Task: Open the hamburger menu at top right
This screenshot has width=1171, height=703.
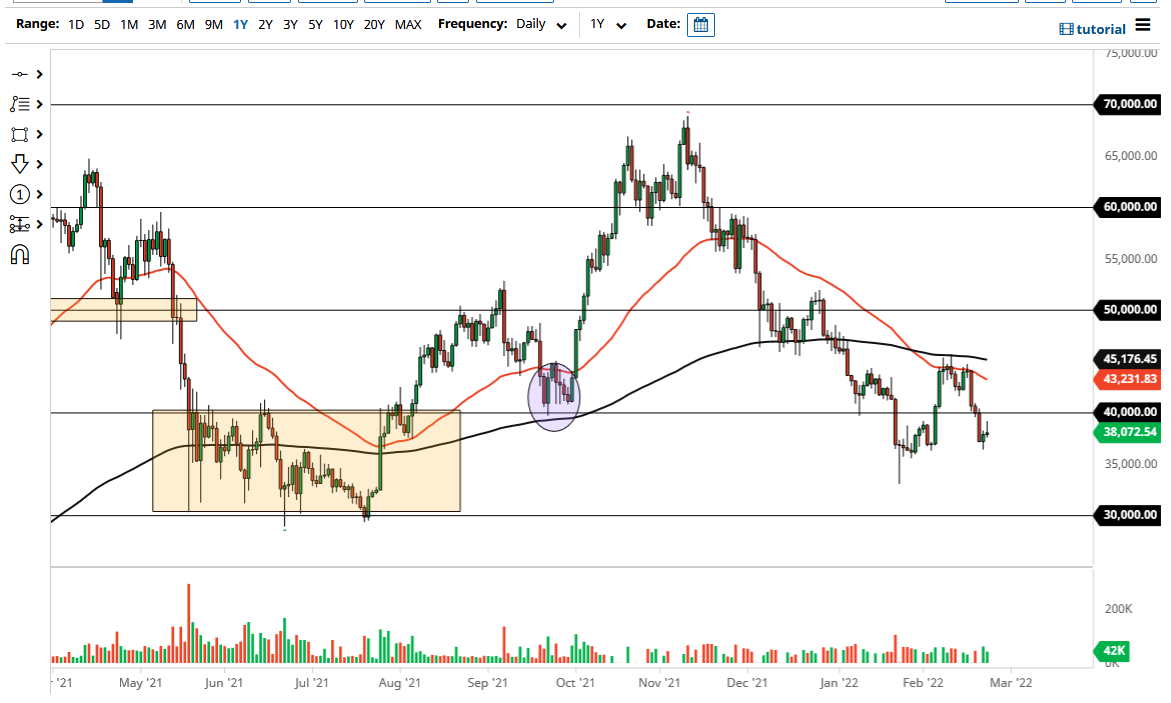Action: tap(1140, 28)
